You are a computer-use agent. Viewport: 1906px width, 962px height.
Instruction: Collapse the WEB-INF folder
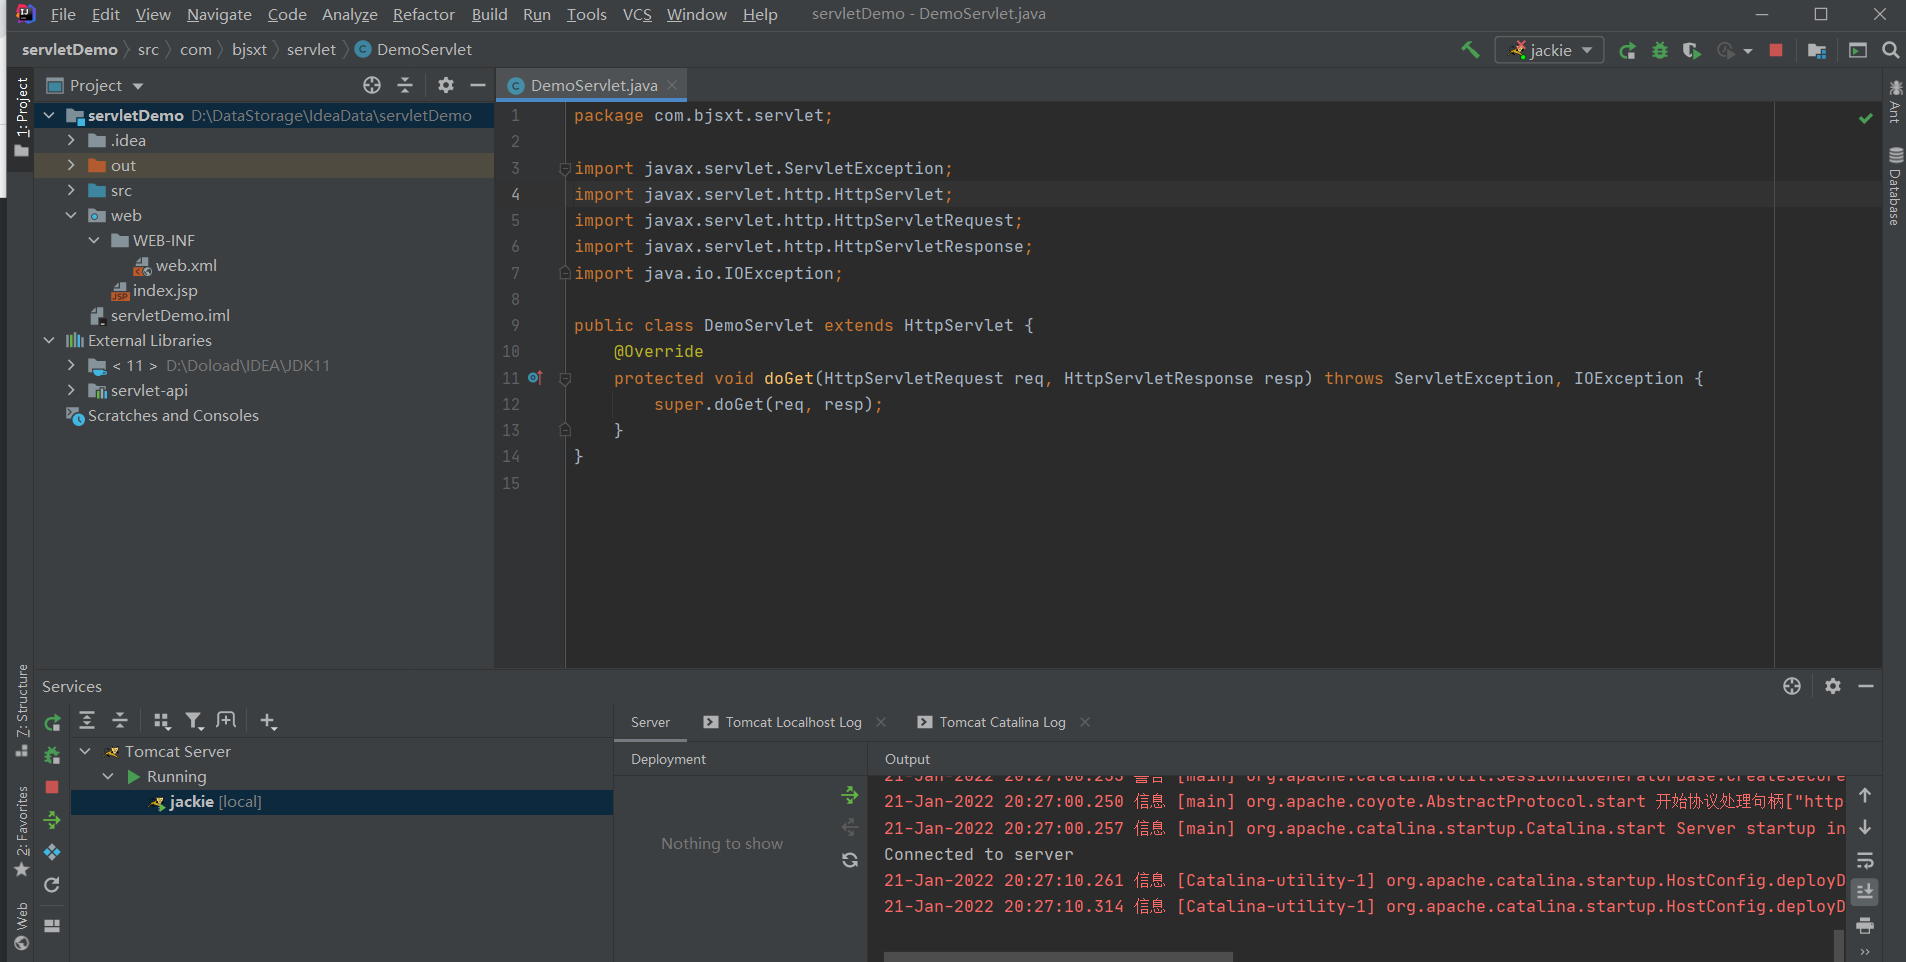(94, 240)
